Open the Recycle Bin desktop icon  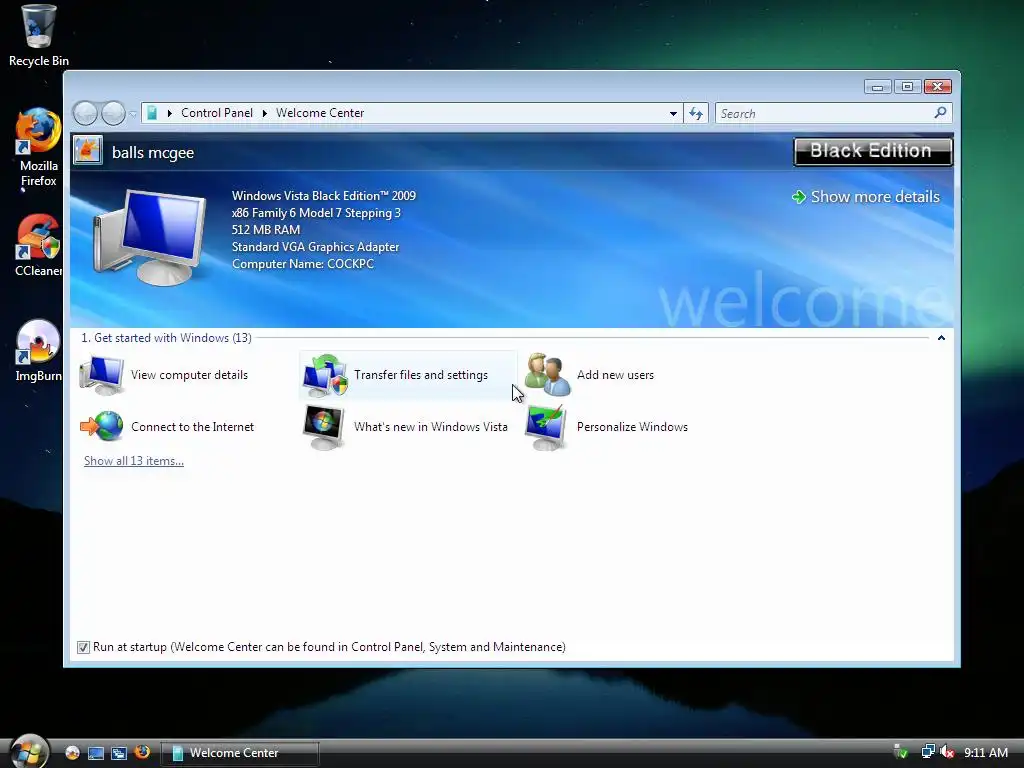click(38, 34)
